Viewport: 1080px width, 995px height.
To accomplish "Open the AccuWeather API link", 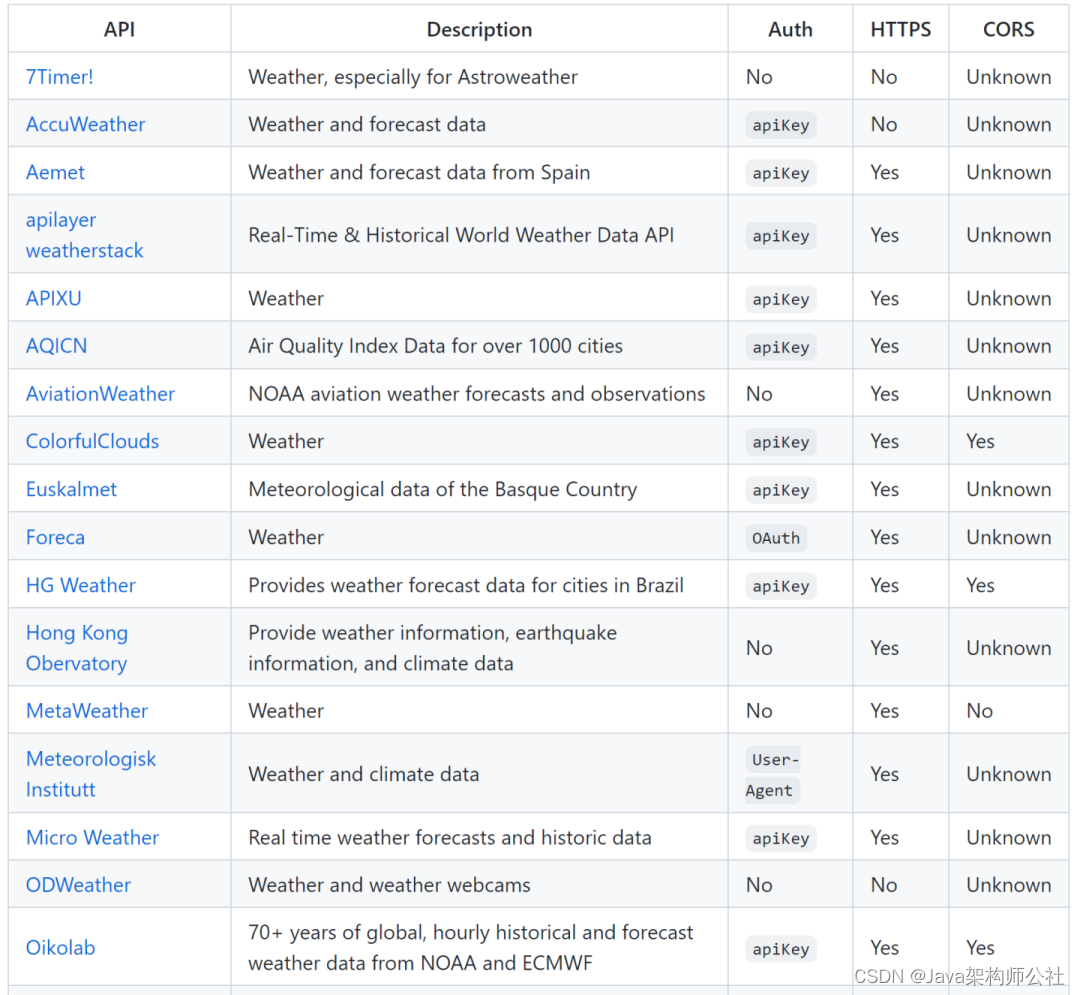I will 85,124.
